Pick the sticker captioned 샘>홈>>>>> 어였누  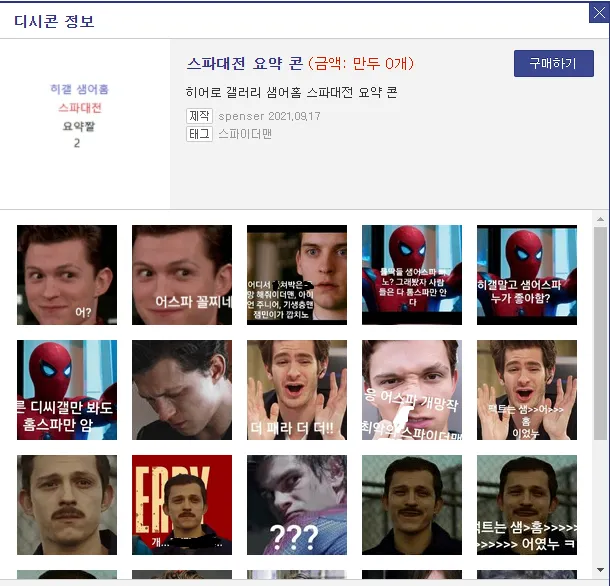(527, 505)
